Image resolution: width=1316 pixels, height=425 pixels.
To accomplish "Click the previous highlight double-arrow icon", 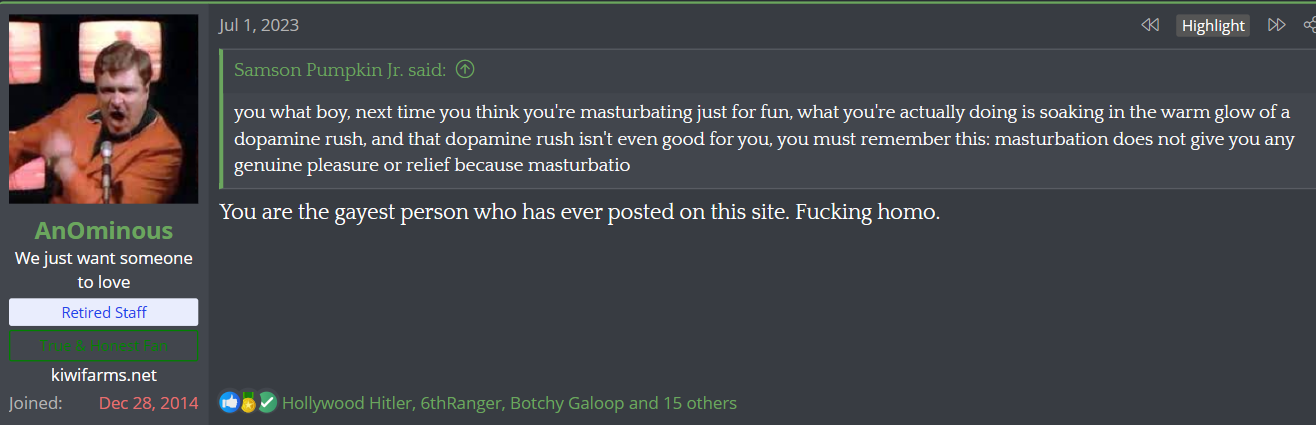I will (x=1150, y=25).
